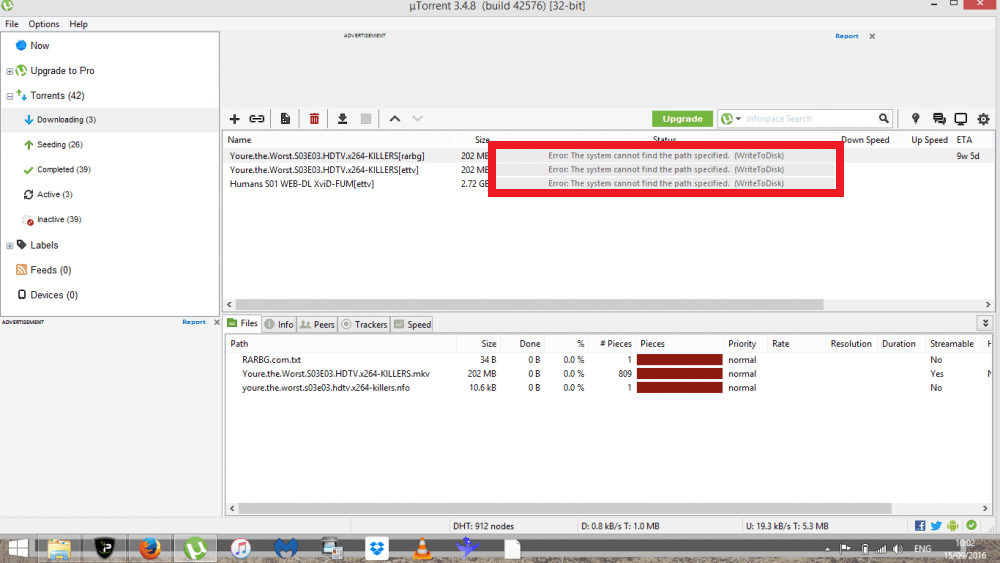1000x563 pixels.
Task: Select the Youre.the.Worst KILLERS[ettv] torrent
Action: tap(324, 170)
